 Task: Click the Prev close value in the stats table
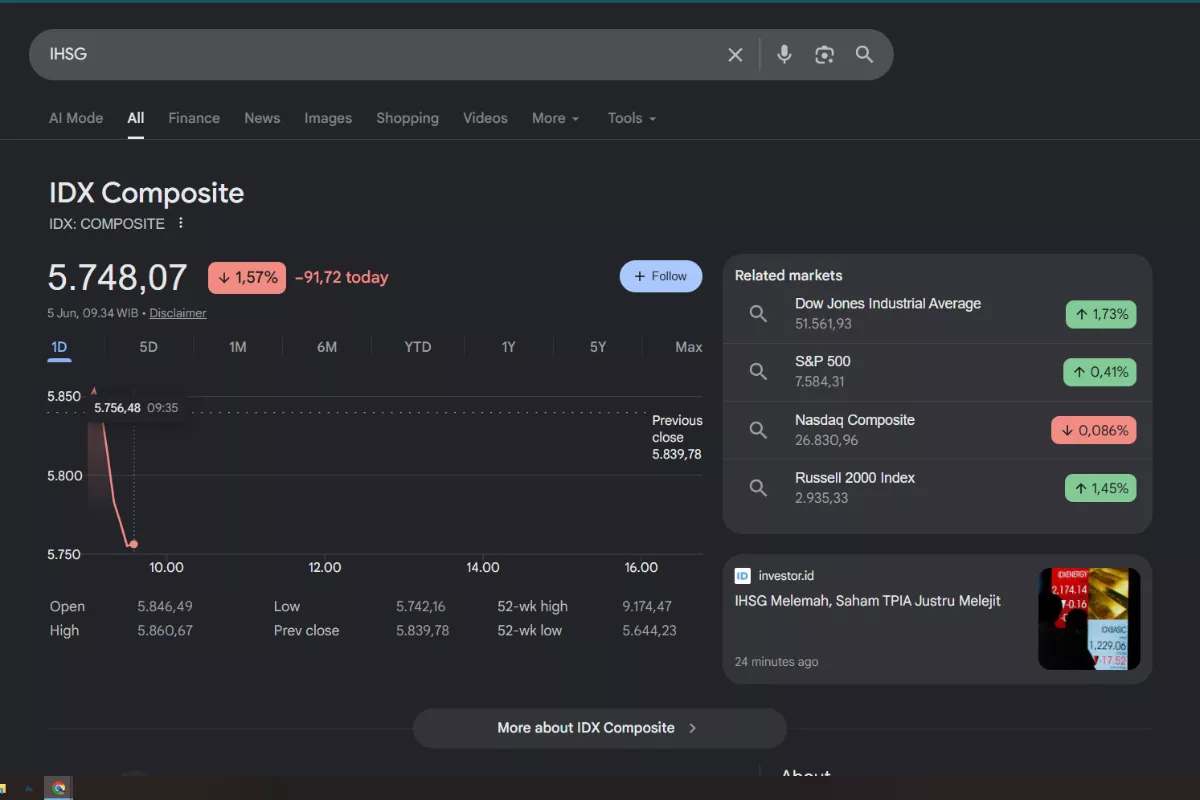coord(423,630)
